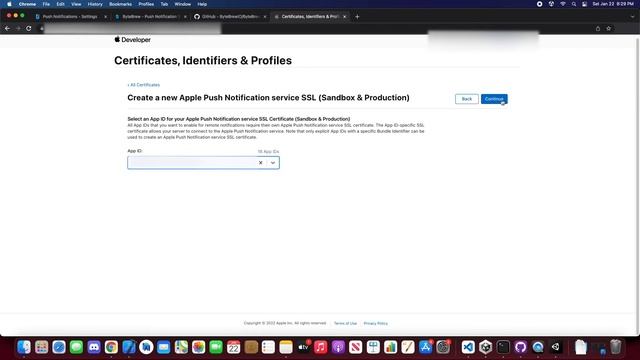640x360 pixels.
Task: Open Terminal from the dock
Action: tap(503, 347)
